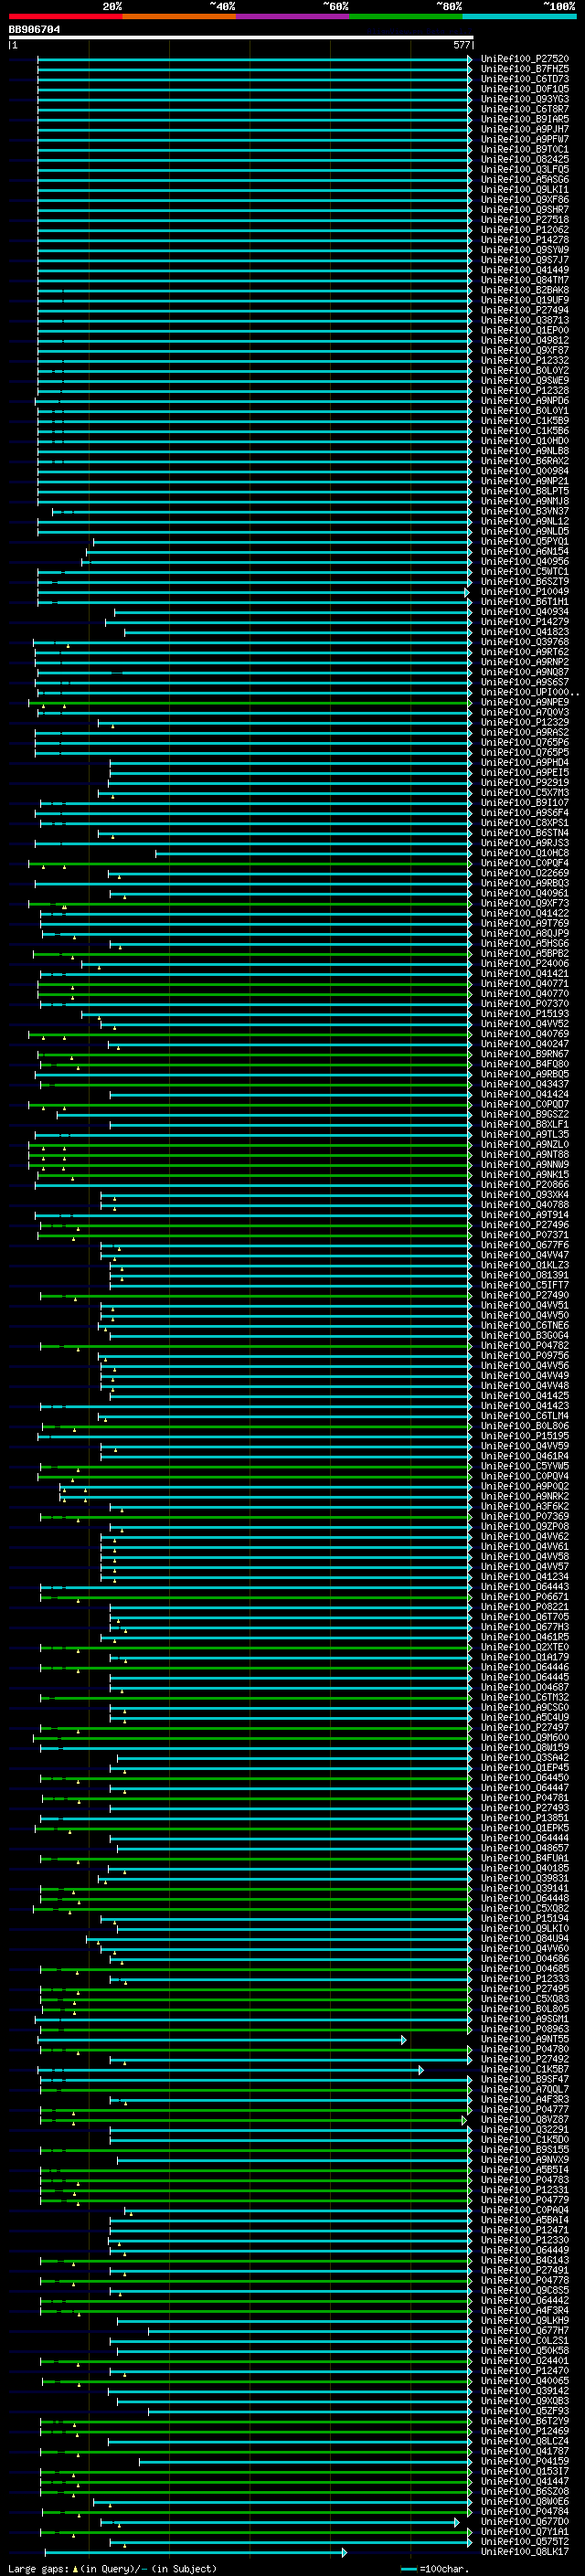
Task: Click the UniRef100_Q41449 hit label
Action: pyautogui.click(x=525, y=270)
